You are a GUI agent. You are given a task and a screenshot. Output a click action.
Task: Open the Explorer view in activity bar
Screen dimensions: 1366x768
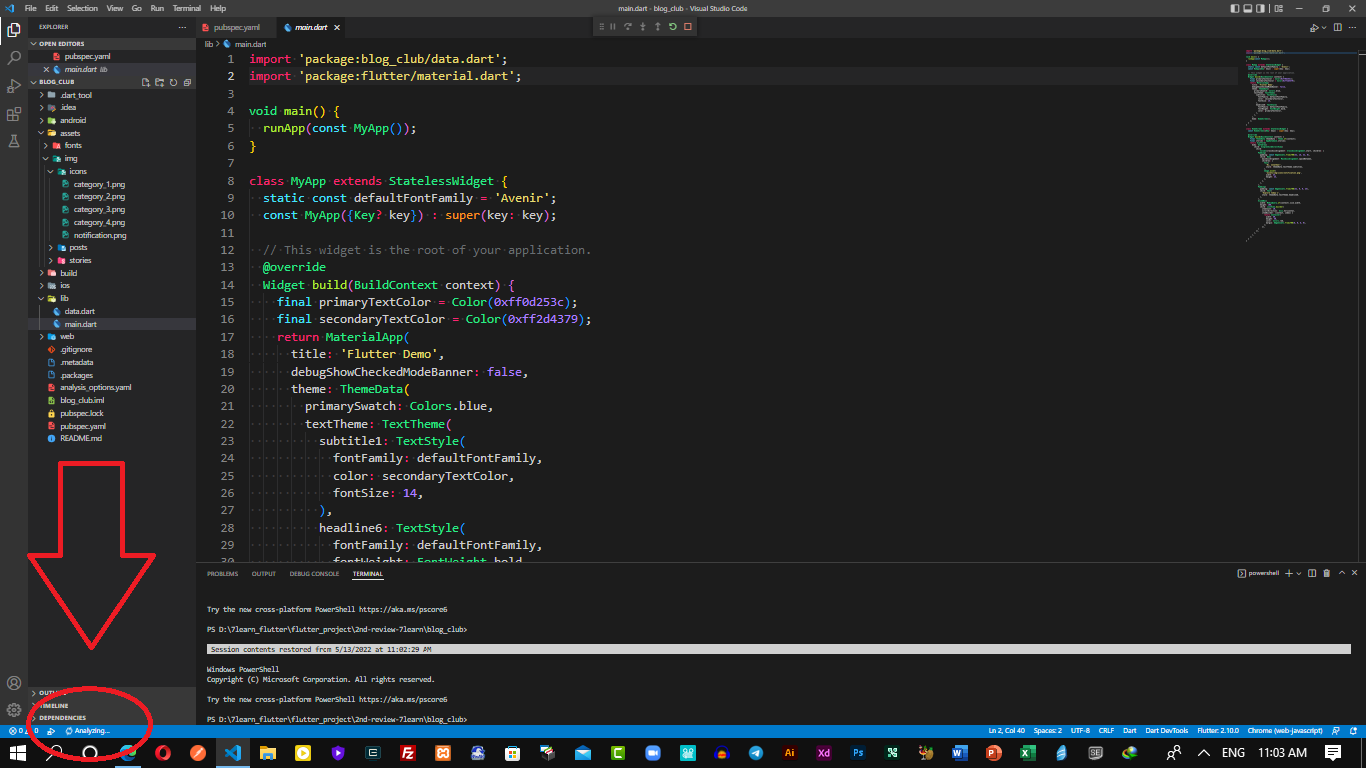coord(14,30)
